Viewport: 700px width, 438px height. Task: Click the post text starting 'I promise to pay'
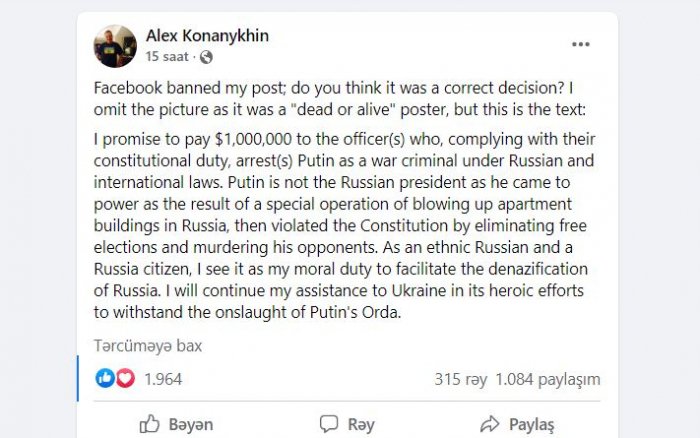[344, 225]
